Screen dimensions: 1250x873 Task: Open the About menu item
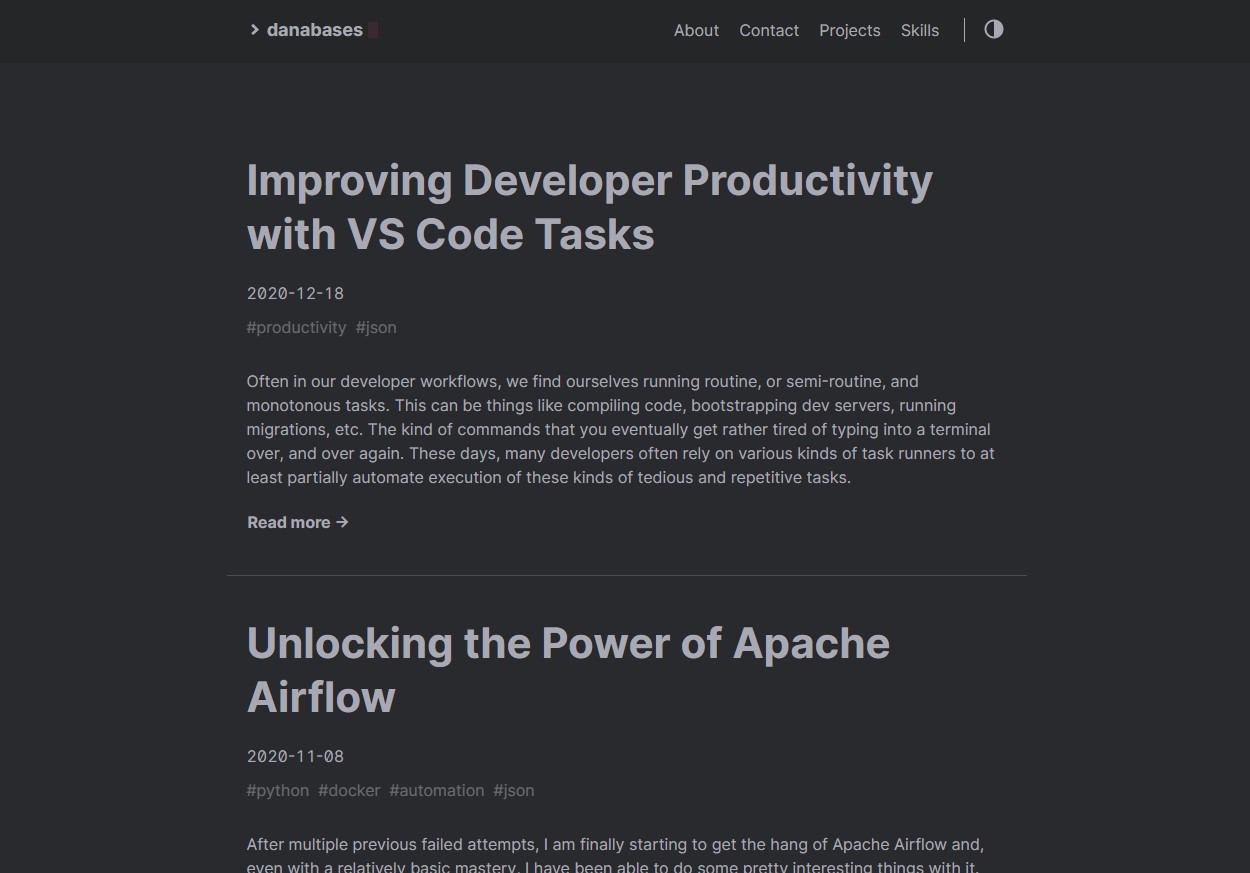(696, 30)
